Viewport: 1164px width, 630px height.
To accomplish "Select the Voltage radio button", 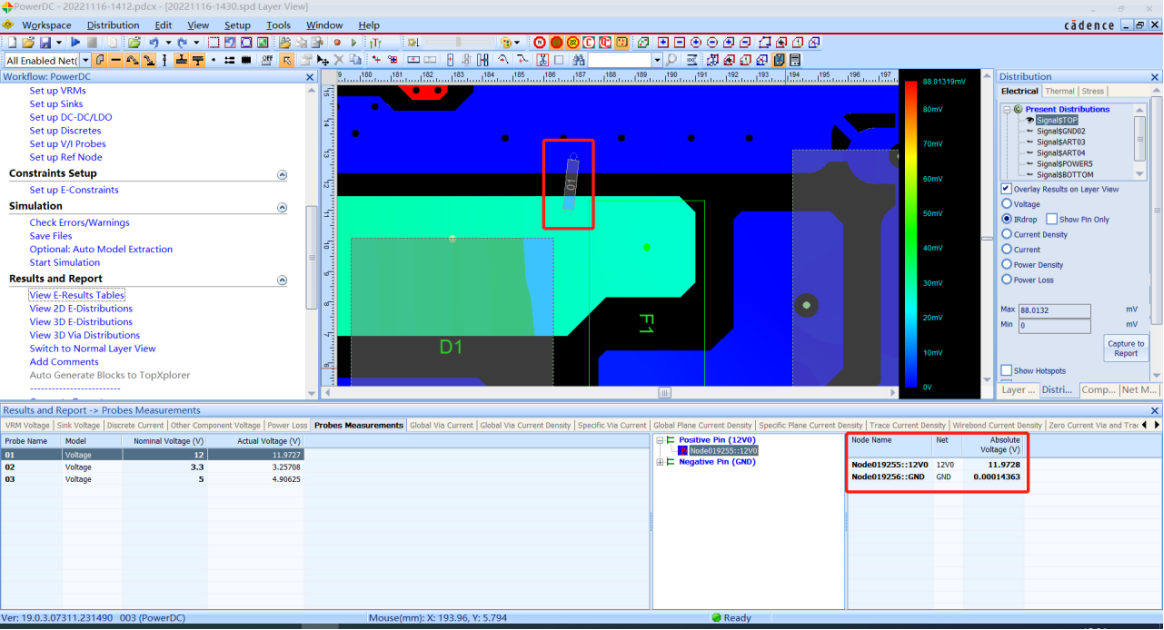I will pos(1007,203).
